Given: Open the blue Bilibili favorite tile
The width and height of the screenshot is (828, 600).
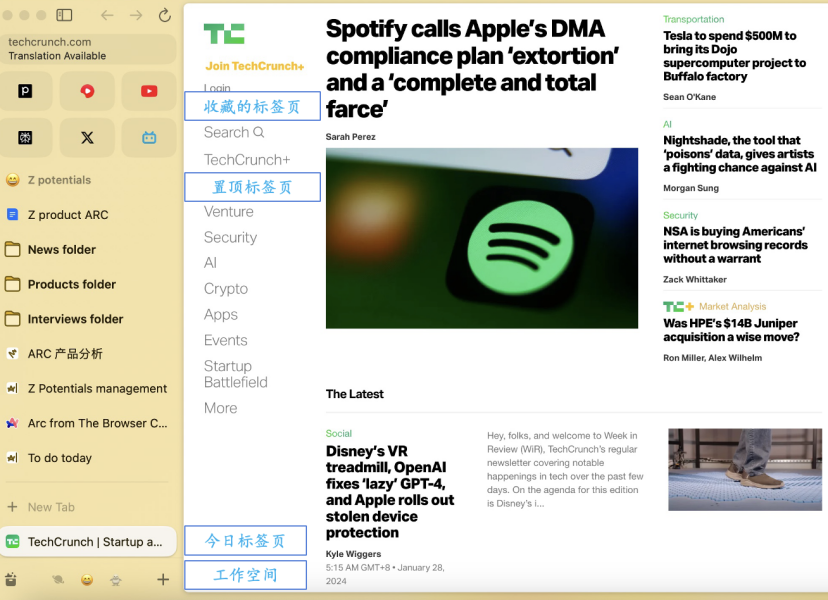Looking at the screenshot, I should click(149, 138).
